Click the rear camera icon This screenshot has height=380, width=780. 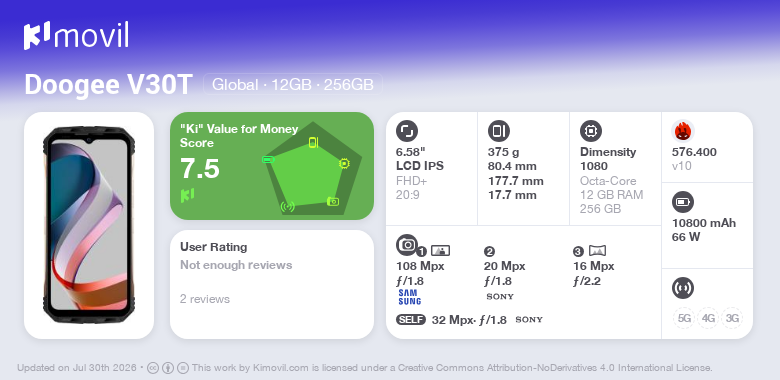(x=407, y=244)
